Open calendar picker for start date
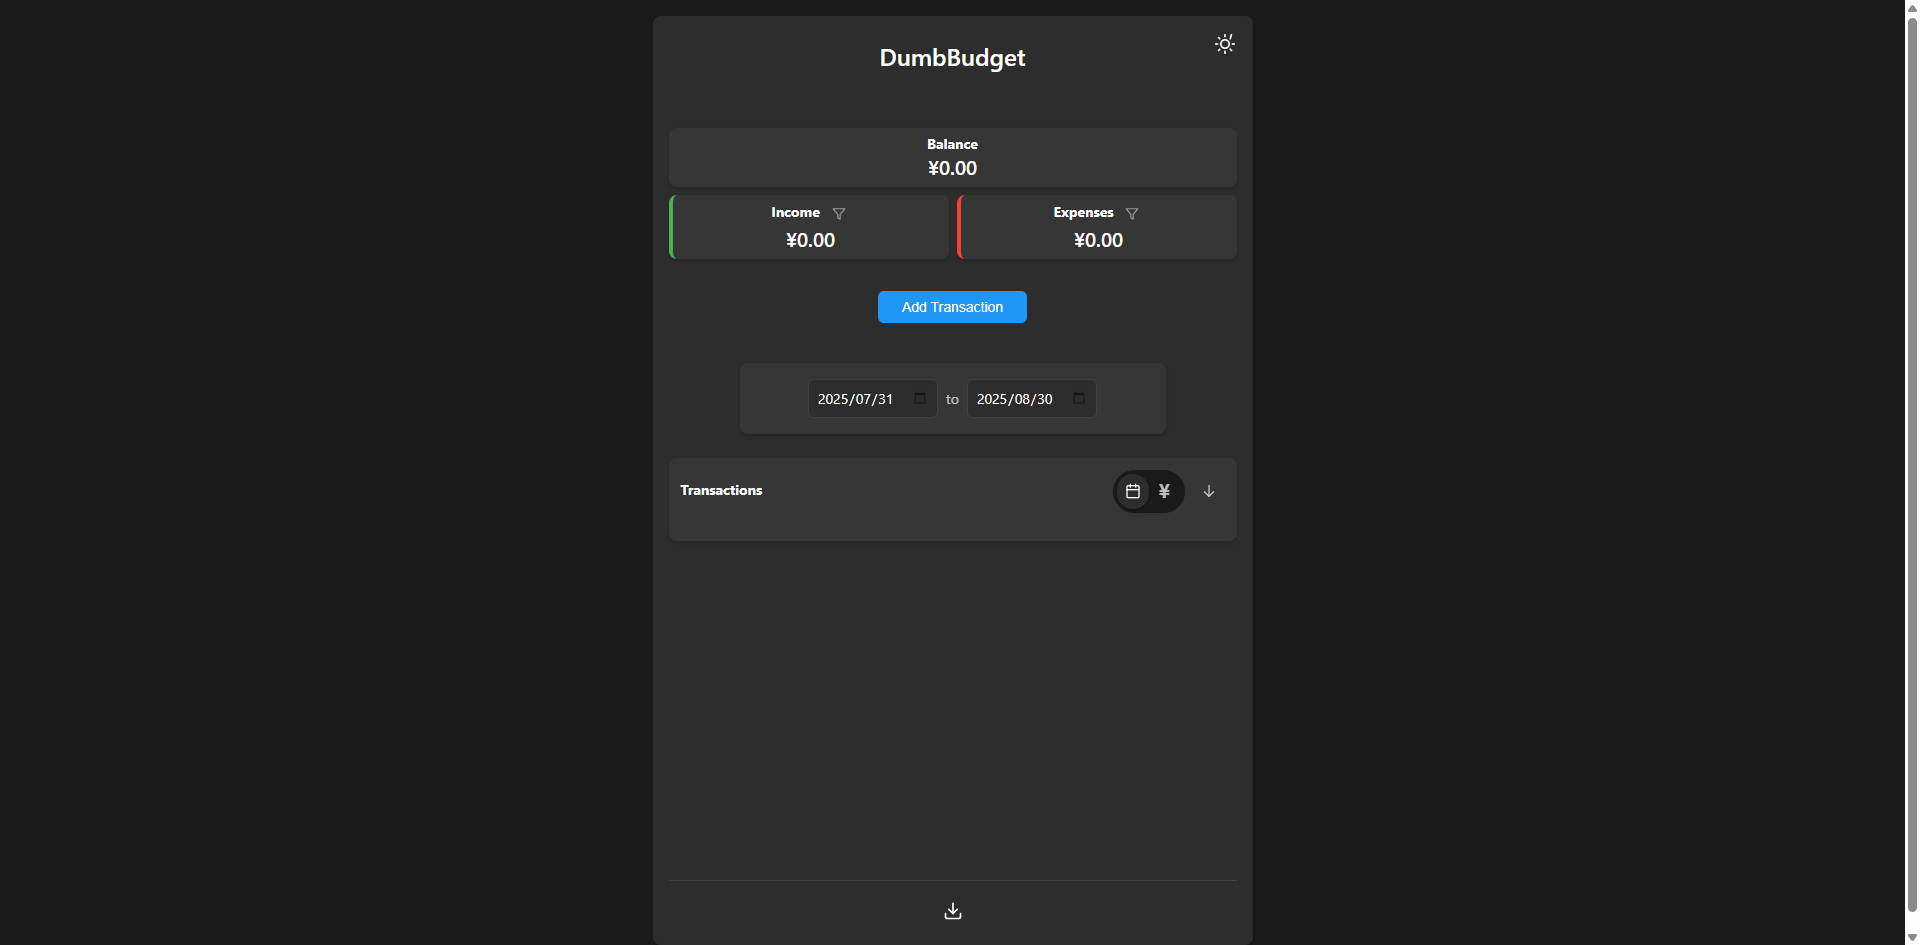Image resolution: width=1920 pixels, height=945 pixels. (920, 398)
